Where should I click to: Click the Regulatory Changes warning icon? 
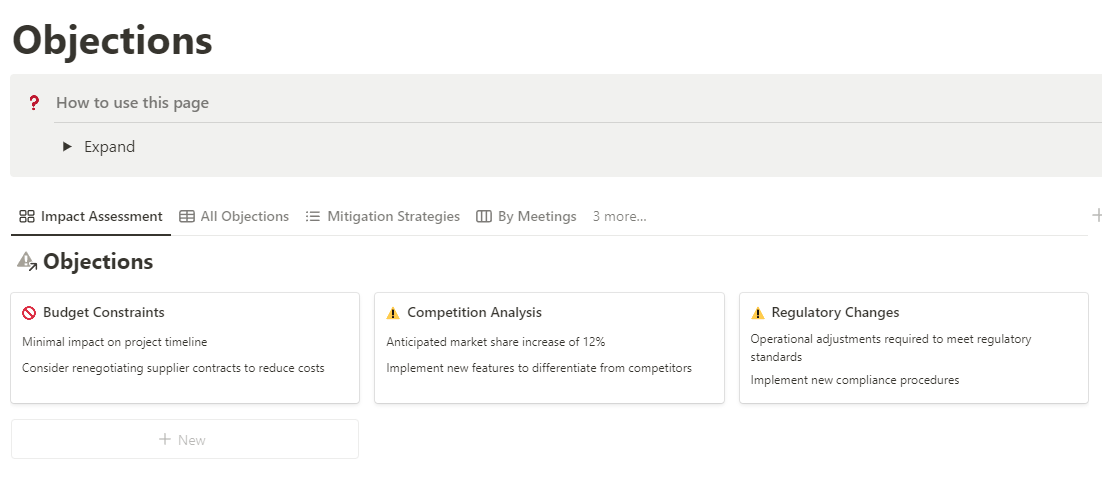pyautogui.click(x=757, y=313)
